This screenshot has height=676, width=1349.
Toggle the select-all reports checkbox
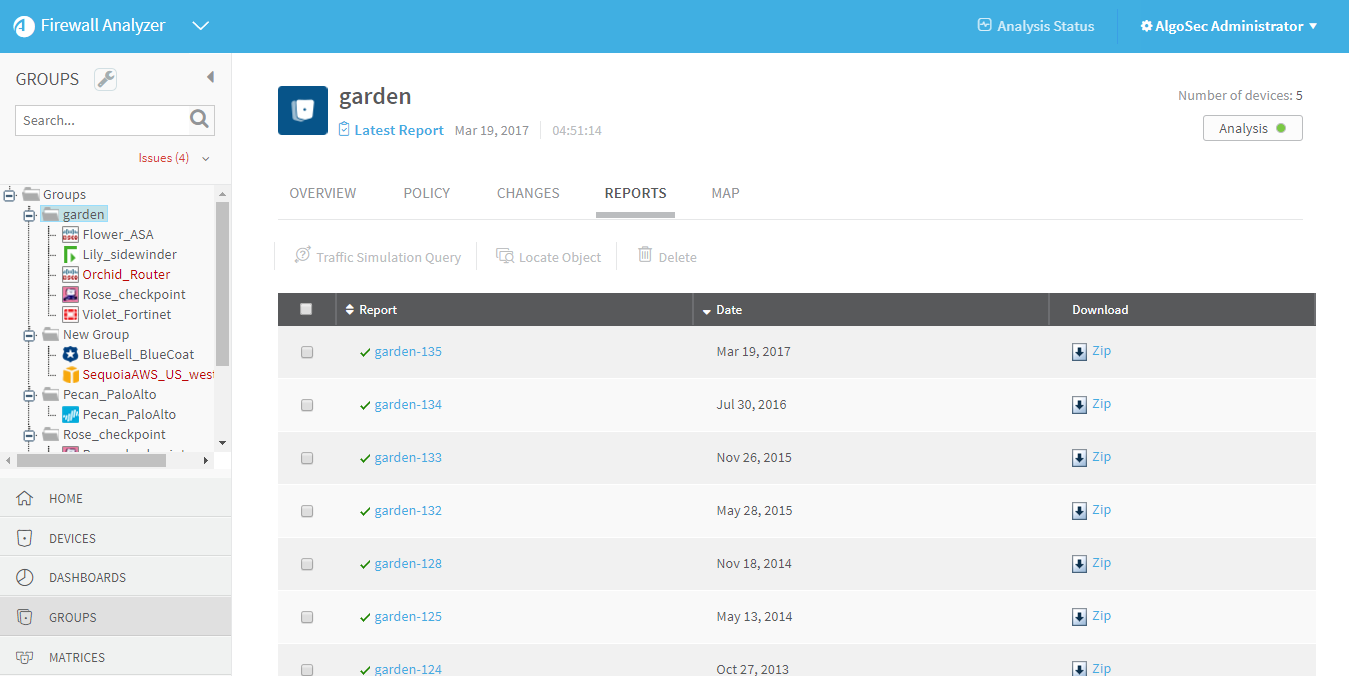[x=306, y=309]
